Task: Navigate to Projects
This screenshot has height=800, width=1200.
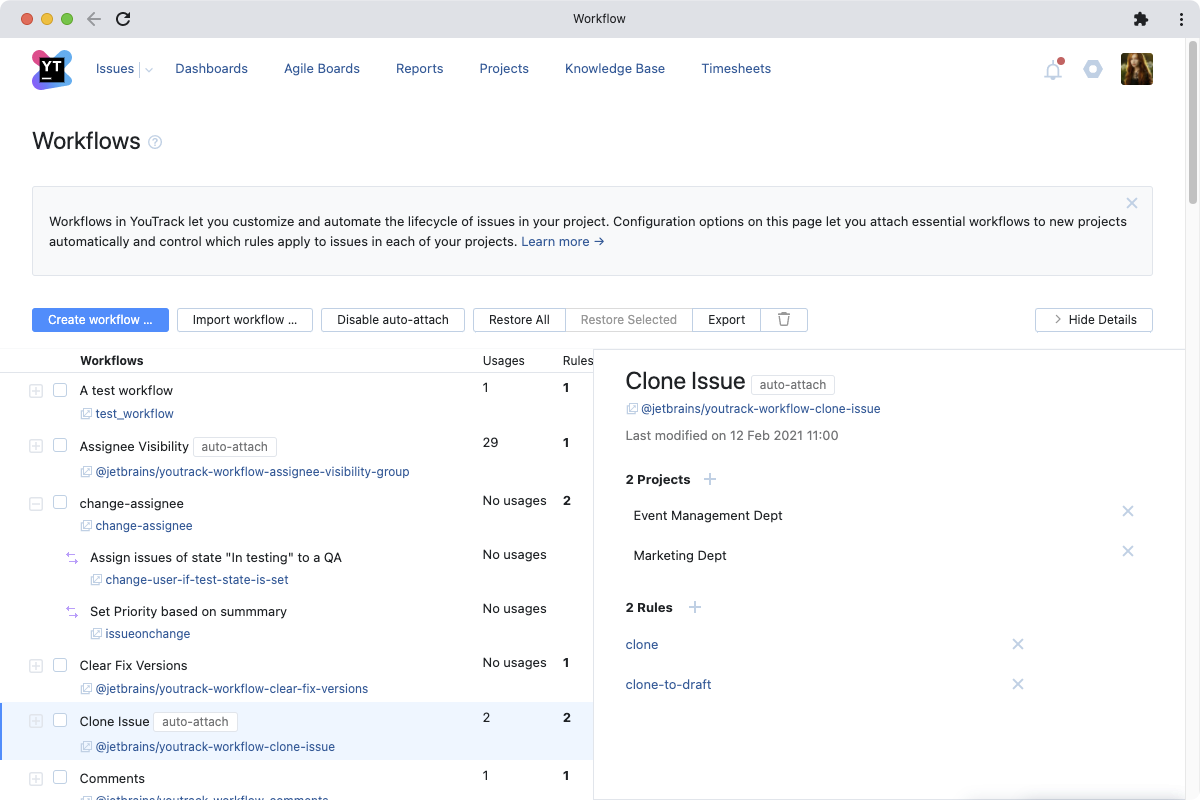Action: (x=504, y=69)
